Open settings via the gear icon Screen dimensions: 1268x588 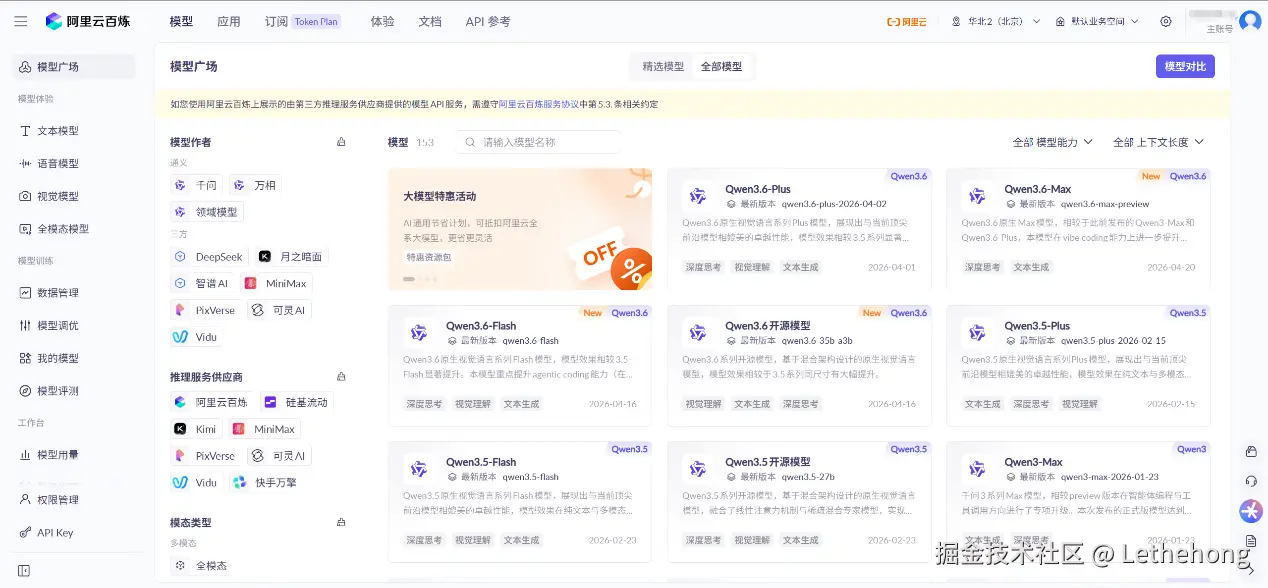coord(1166,21)
